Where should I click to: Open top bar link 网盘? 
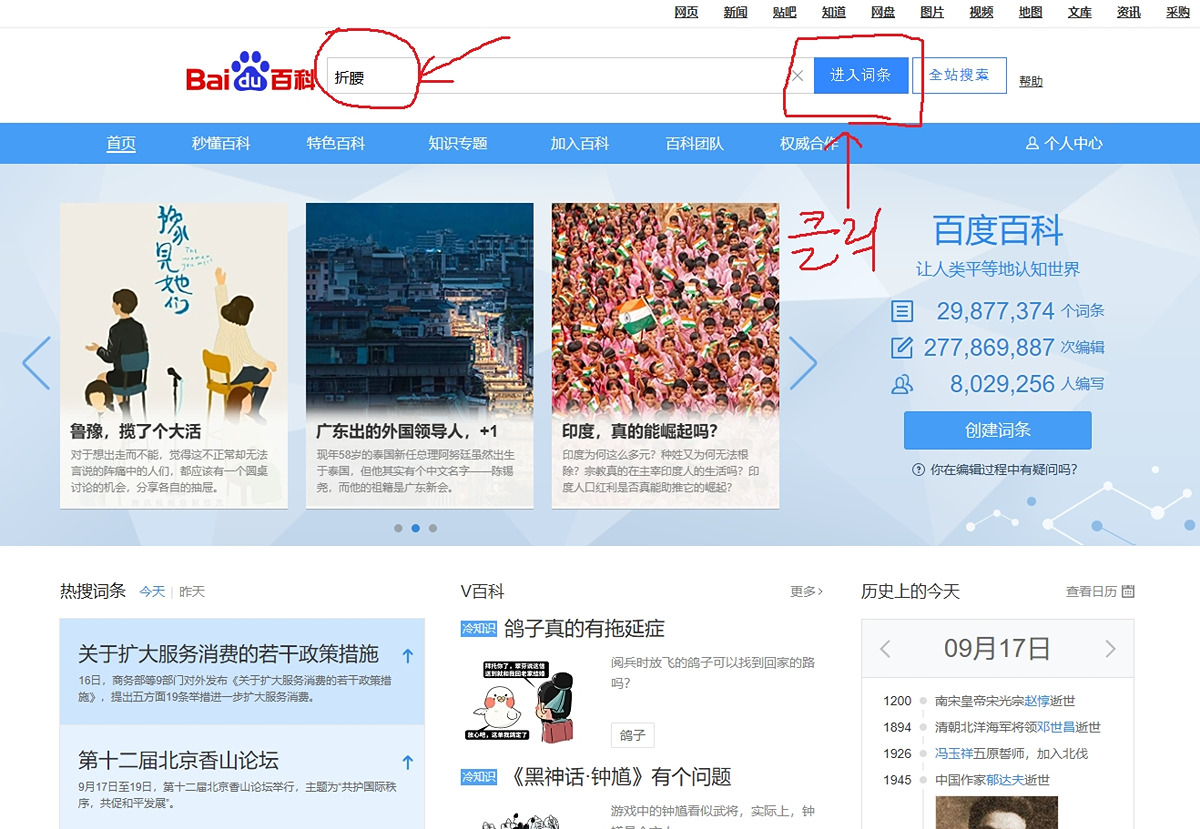[x=883, y=12]
